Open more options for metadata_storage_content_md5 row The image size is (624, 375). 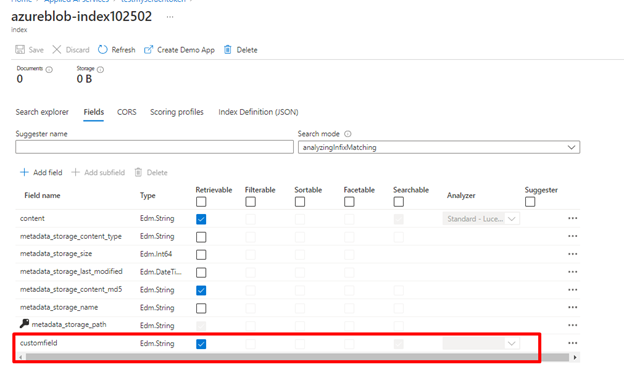tap(573, 290)
